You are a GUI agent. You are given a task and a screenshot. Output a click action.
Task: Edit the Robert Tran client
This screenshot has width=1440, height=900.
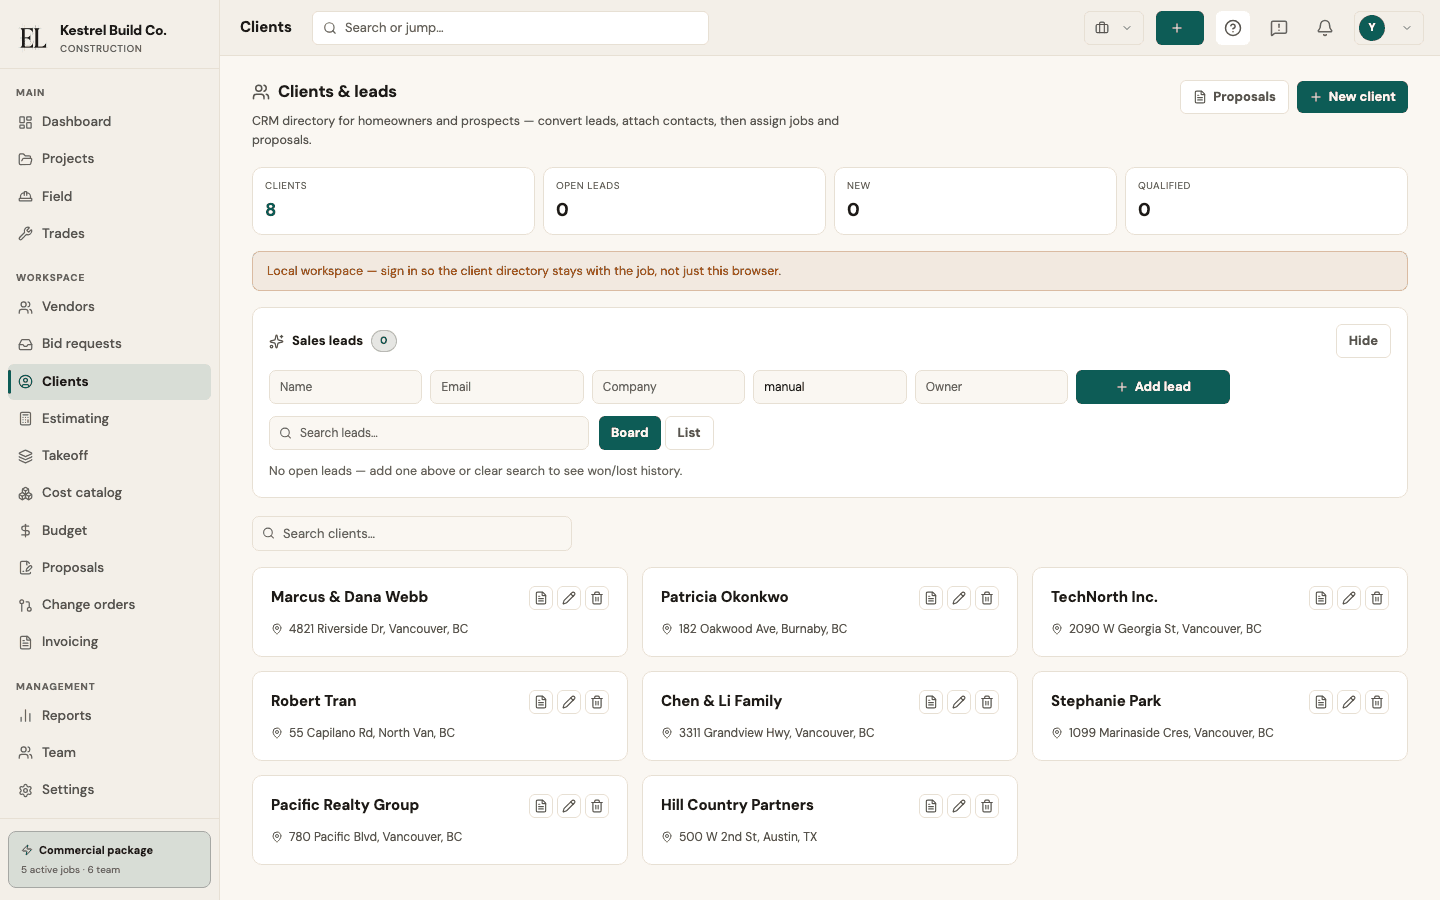click(x=569, y=702)
